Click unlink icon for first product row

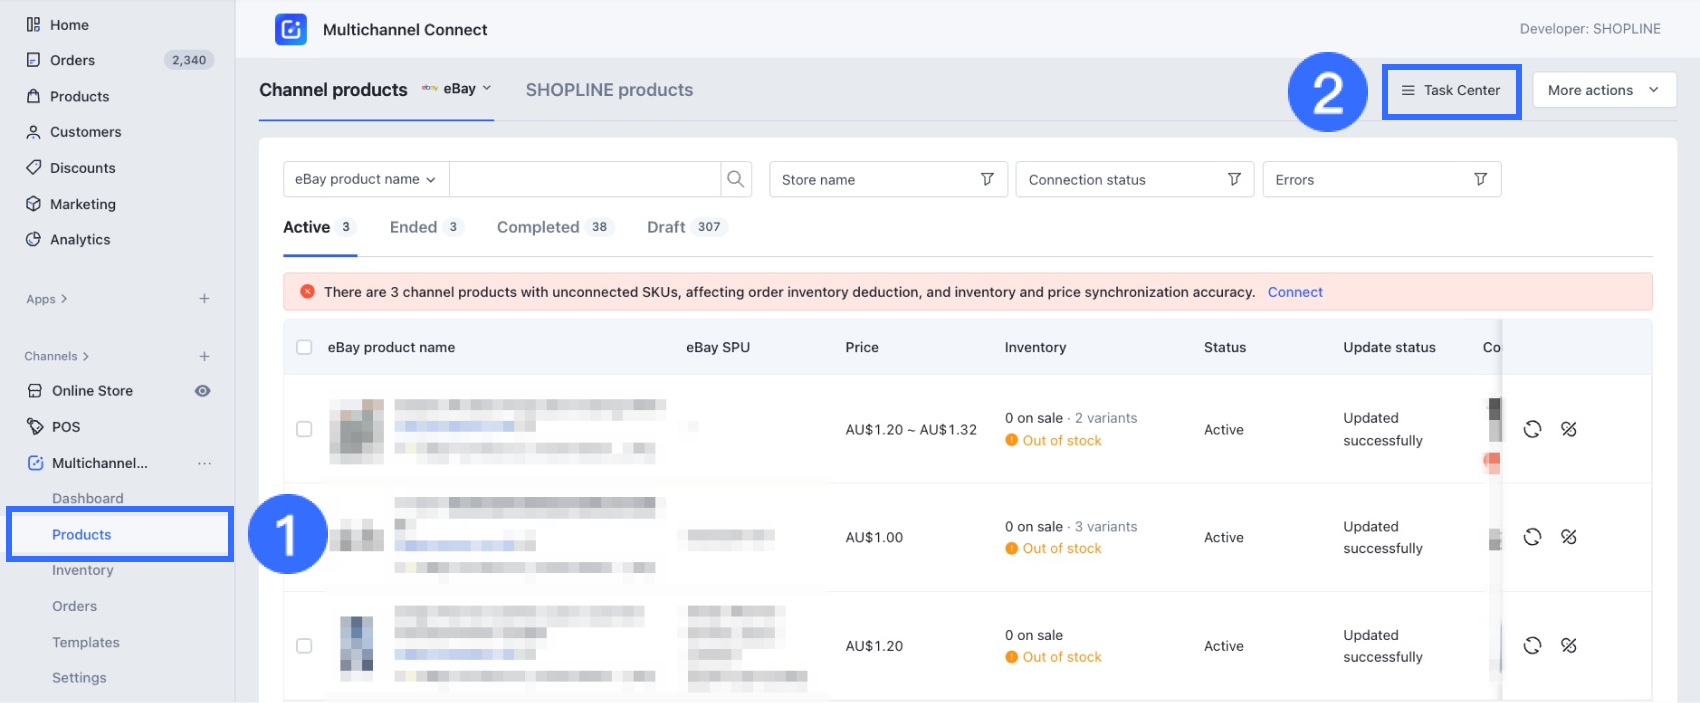coord(1568,429)
